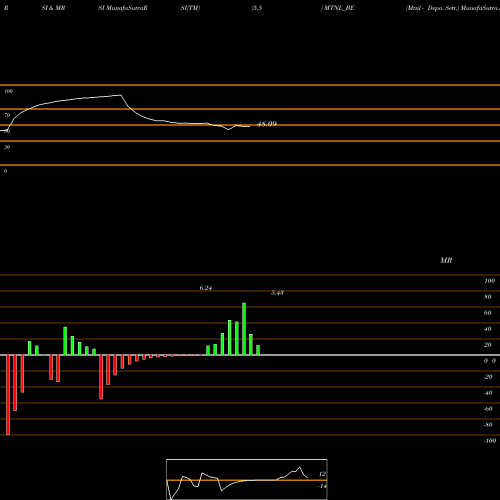Open the mini overview chart at the bottom
The image size is (500, 500).
247,479
